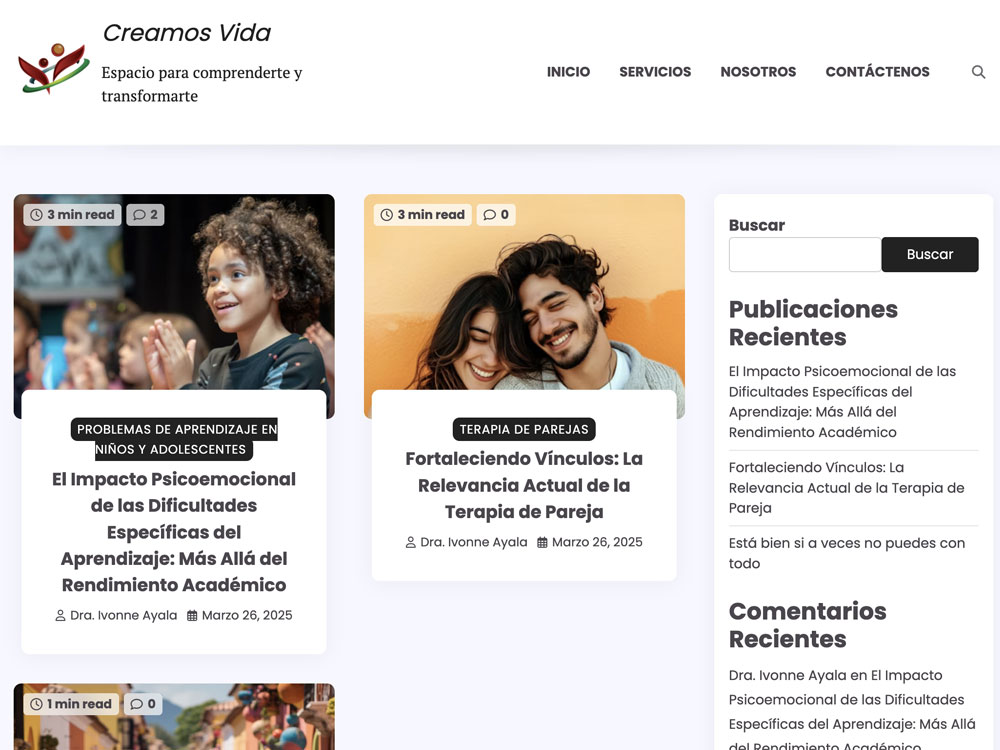Click the search magnifier icon in header
Screen dimensions: 1000x750
click(x=978, y=72)
